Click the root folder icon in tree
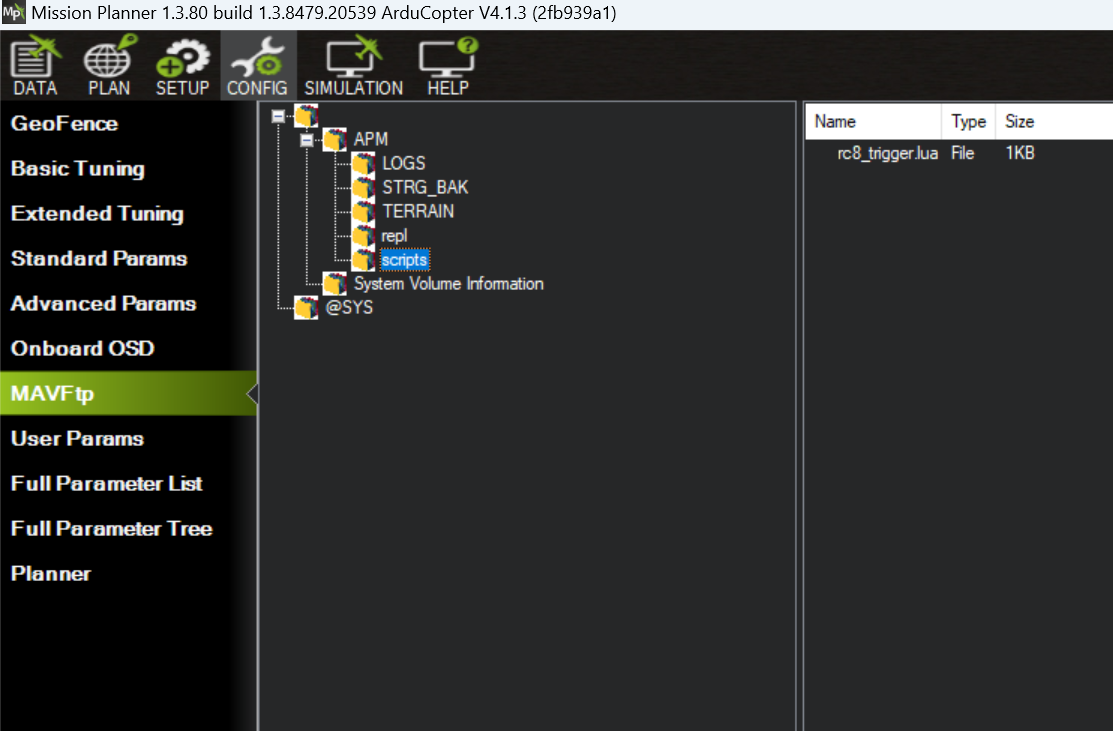This screenshot has width=1113, height=731. coord(306,116)
